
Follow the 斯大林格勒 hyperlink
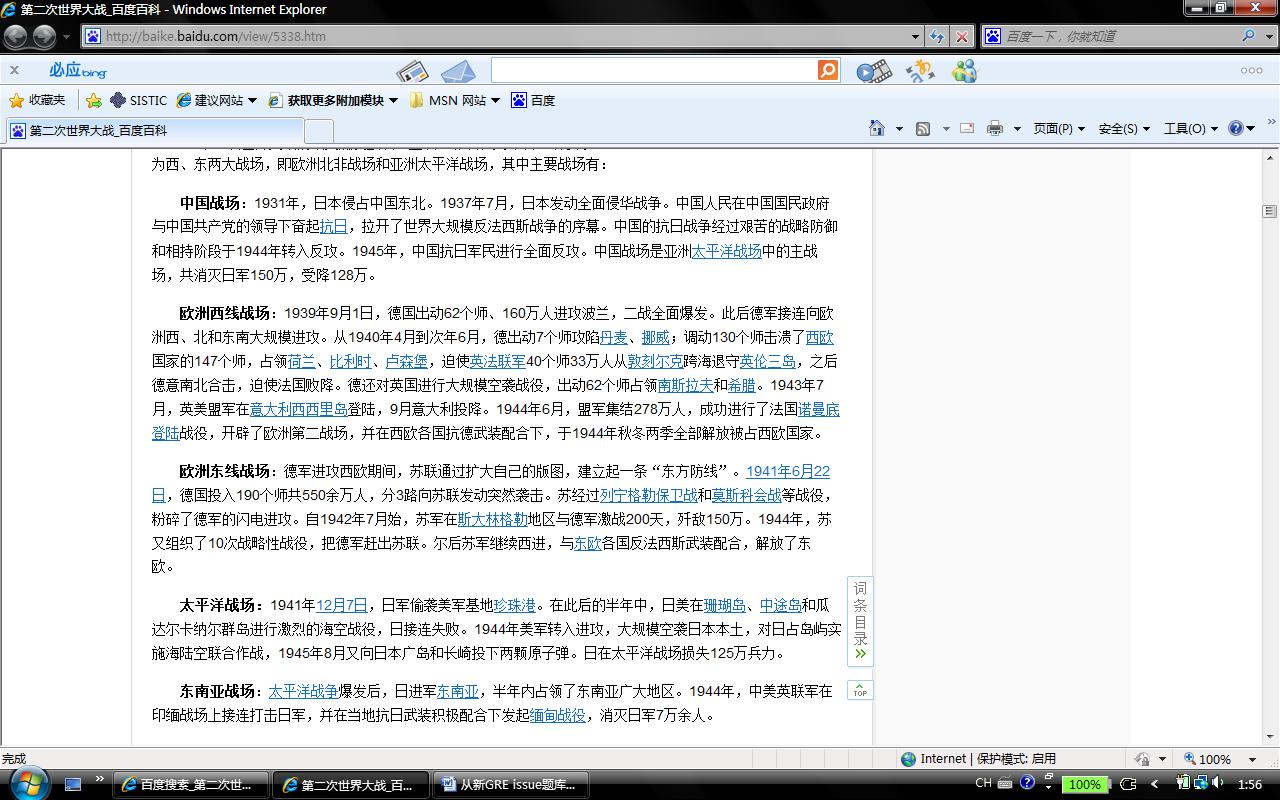[x=493, y=519]
